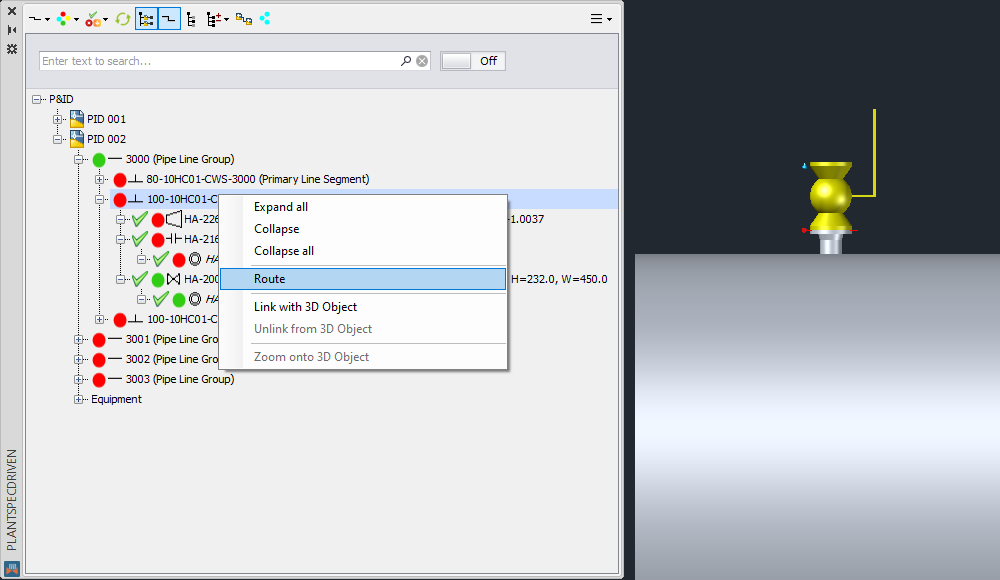Open the validation checkmark filter dropdown
This screenshot has width=1000, height=580.
97,19
